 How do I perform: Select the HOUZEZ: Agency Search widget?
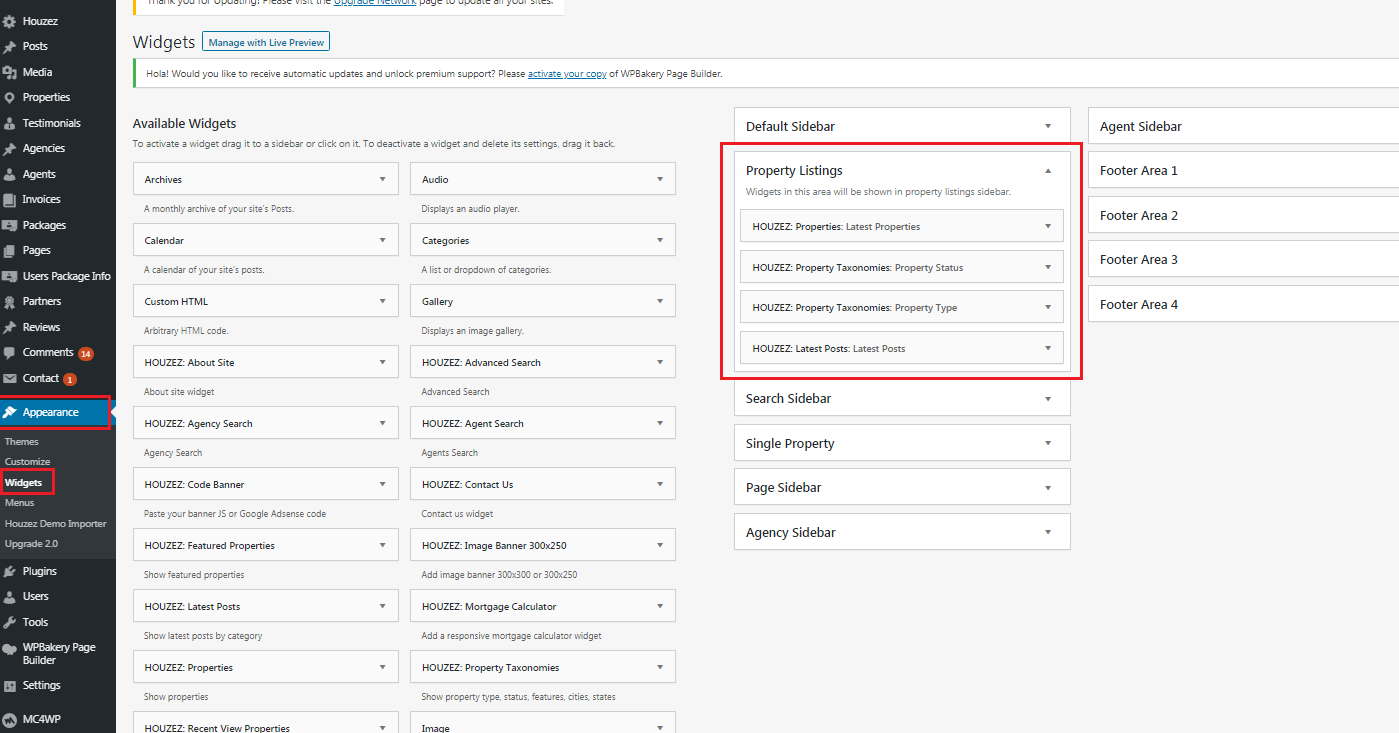click(x=265, y=423)
